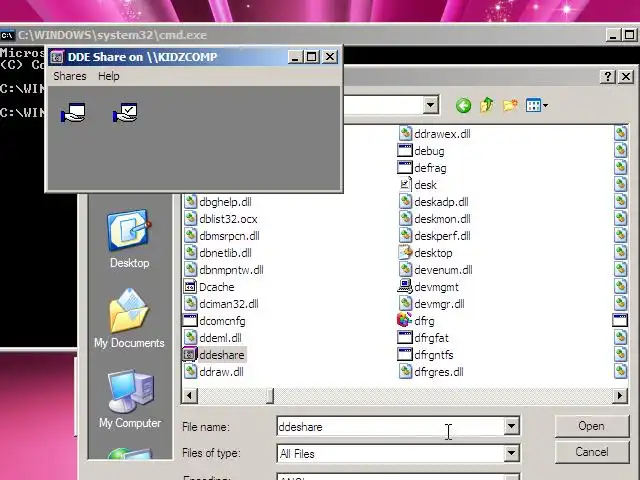Click the Cancel button
Screen dimensions: 640x480
click(591, 452)
